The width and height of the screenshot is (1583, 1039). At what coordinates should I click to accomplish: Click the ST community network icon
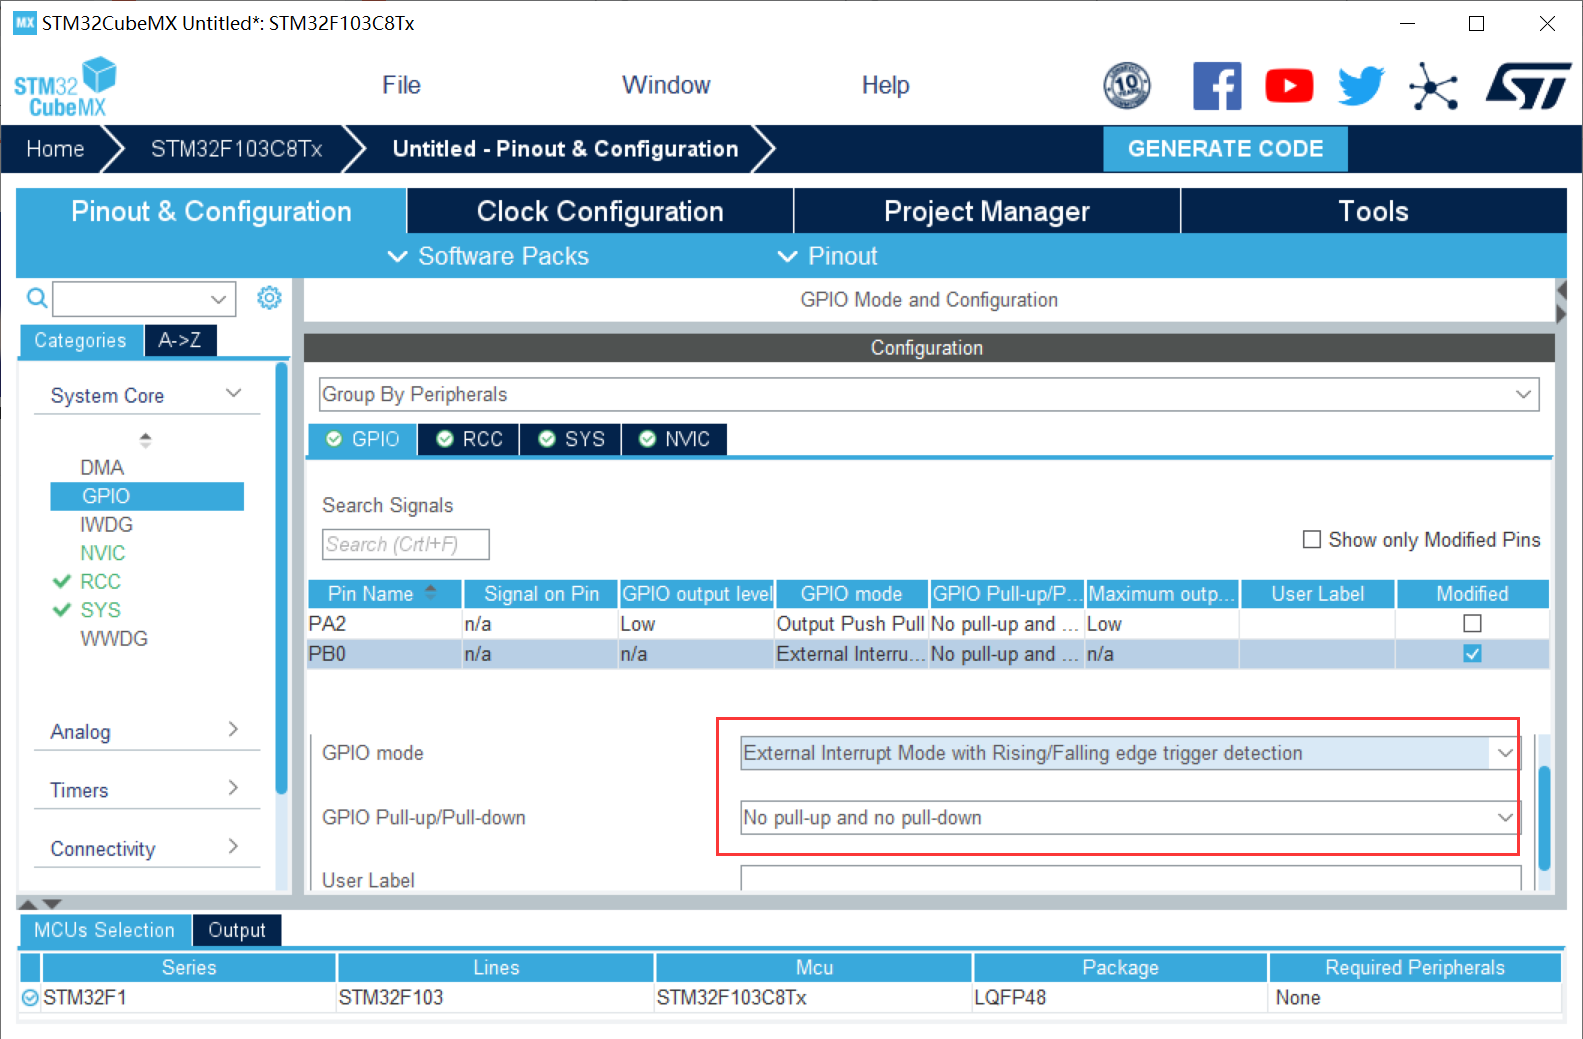[1434, 86]
